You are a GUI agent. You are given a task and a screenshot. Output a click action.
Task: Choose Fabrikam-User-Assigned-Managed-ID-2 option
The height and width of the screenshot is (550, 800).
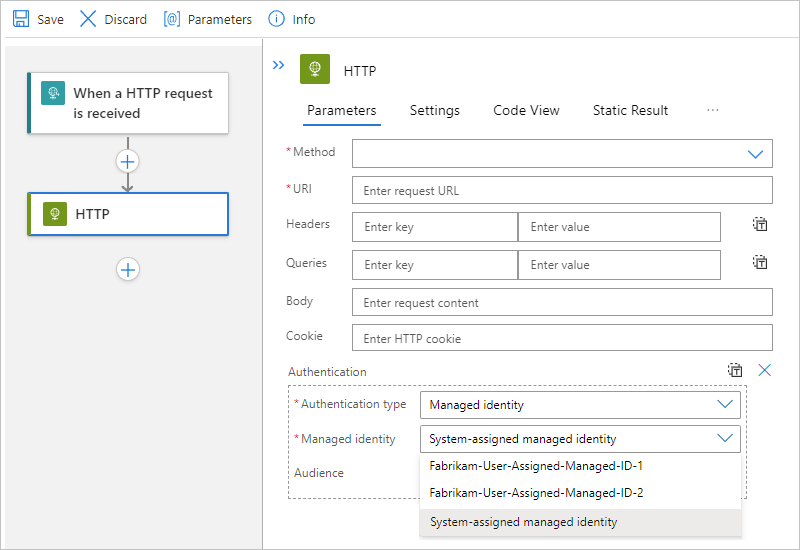point(536,492)
